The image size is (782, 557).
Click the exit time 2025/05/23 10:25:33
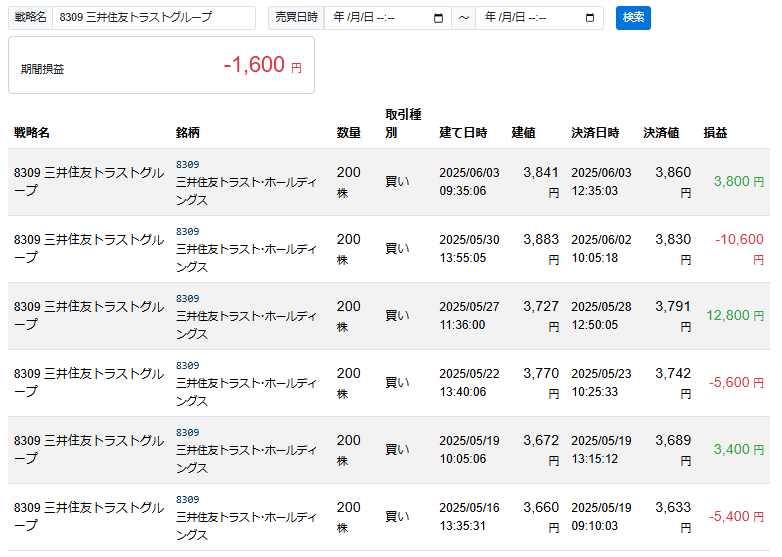pyautogui.click(x=601, y=382)
